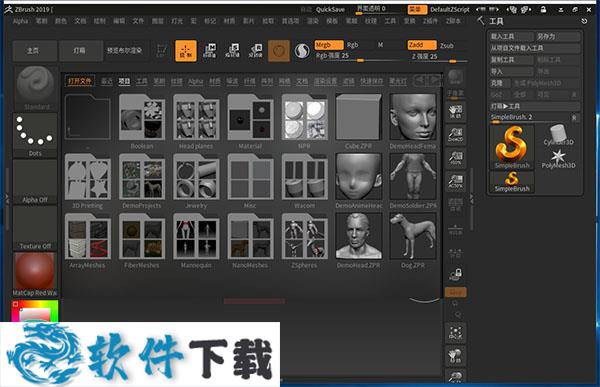Image resolution: width=600 pixels, height=387 pixels.
Task: Toggle the M material channel button
Action: click(380, 45)
